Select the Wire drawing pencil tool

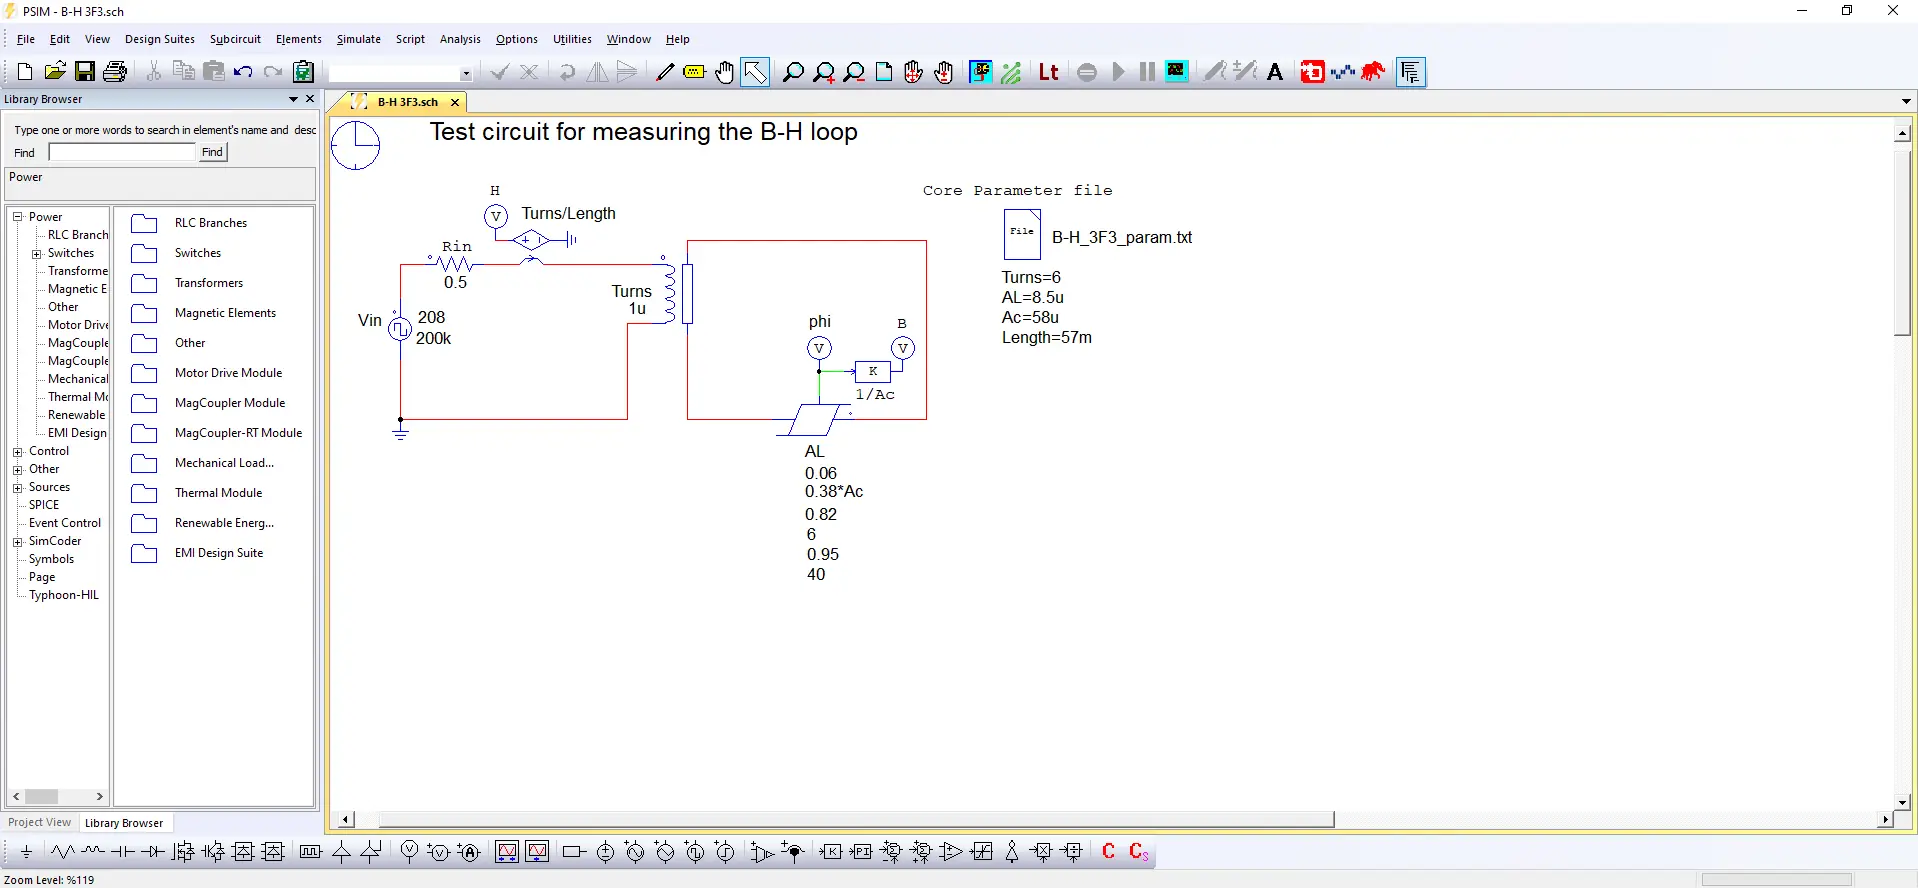(x=665, y=72)
